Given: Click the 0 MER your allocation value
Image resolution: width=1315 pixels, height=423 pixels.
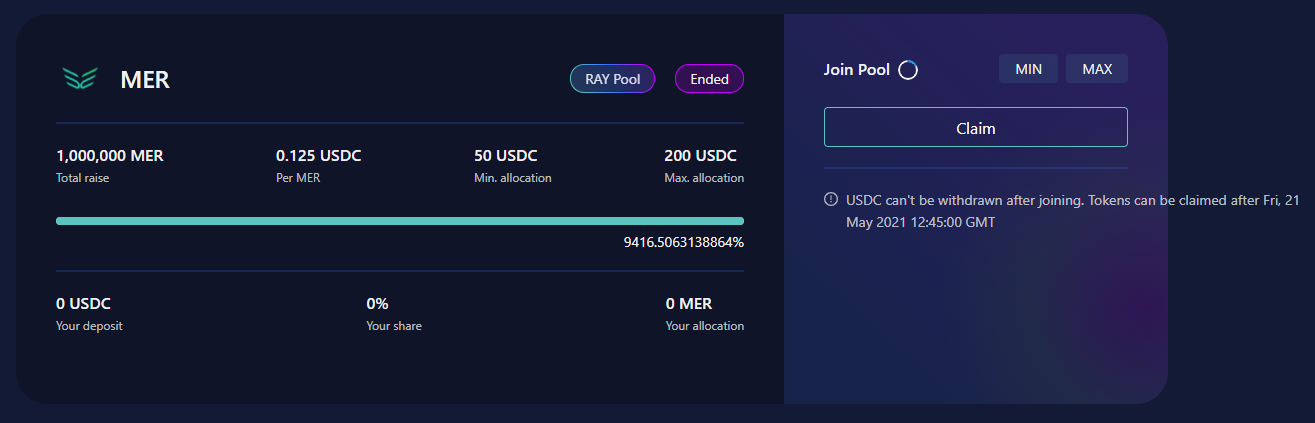Looking at the screenshot, I should click(x=689, y=304).
